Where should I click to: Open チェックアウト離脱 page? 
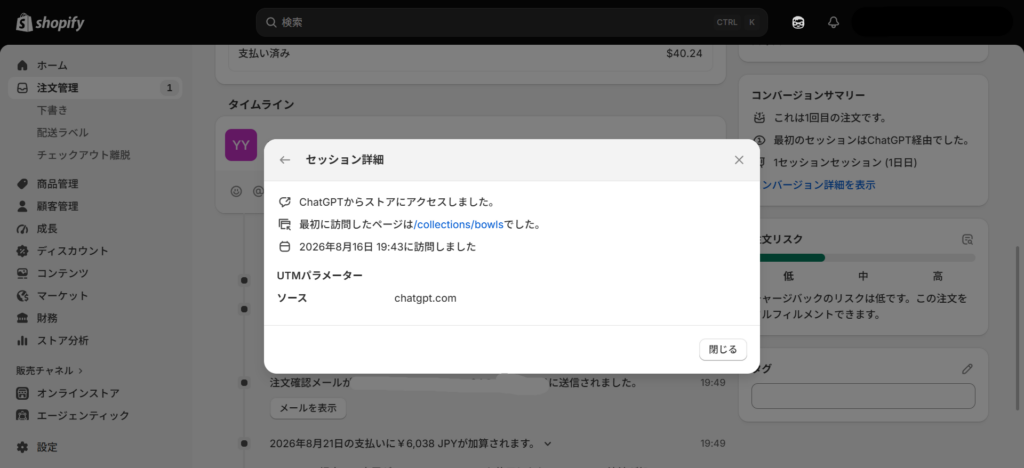(84, 155)
